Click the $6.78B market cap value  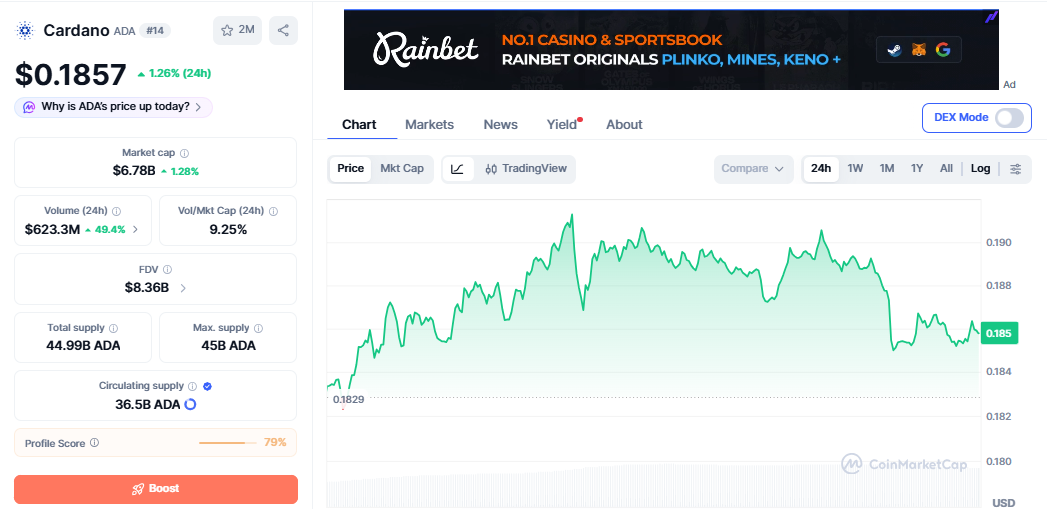pos(134,171)
